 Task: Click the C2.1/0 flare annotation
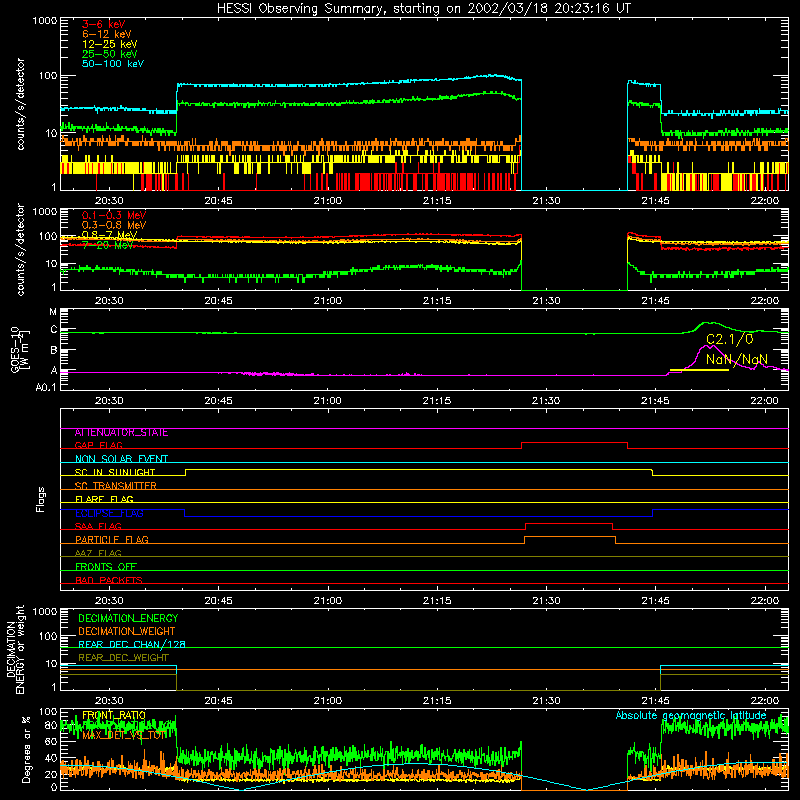point(729,339)
